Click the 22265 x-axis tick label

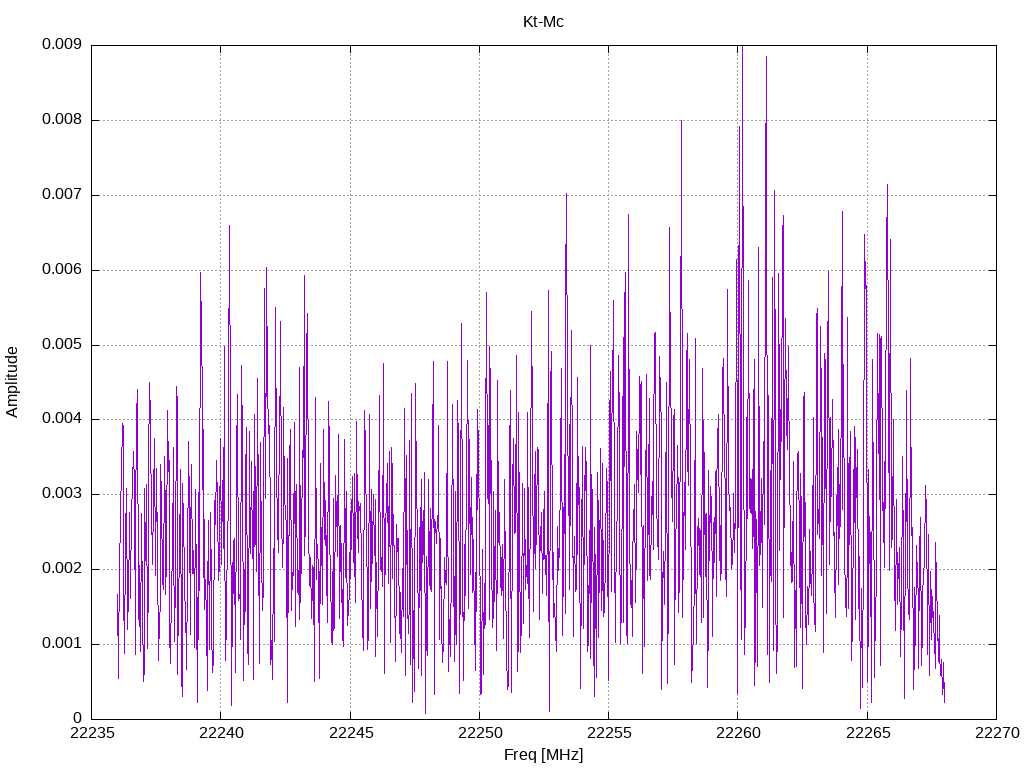868,733
